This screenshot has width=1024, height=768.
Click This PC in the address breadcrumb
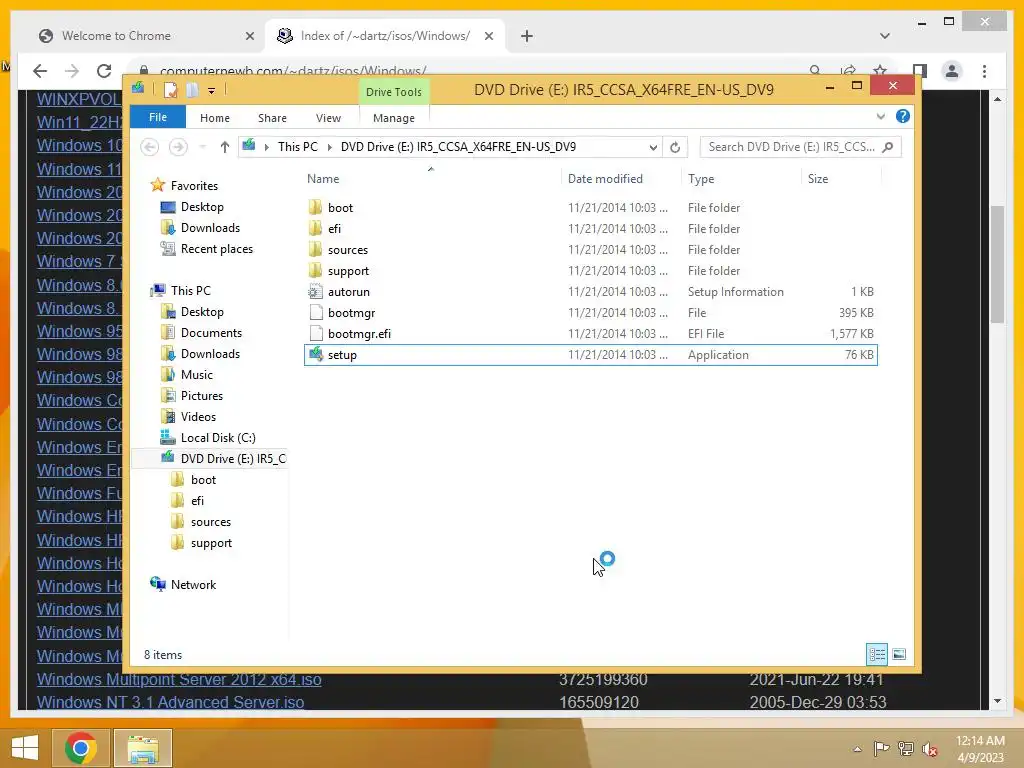click(298, 147)
